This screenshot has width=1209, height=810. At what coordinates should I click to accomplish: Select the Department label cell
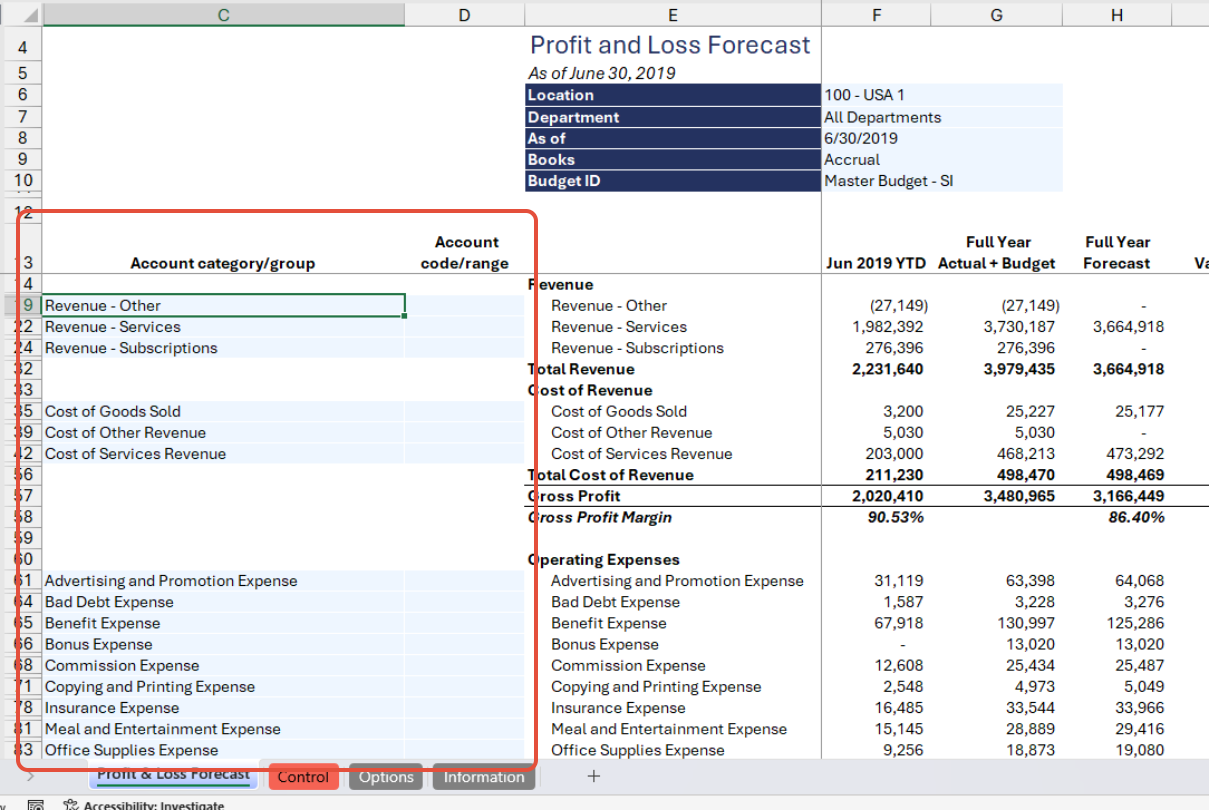pyautogui.click(x=673, y=117)
